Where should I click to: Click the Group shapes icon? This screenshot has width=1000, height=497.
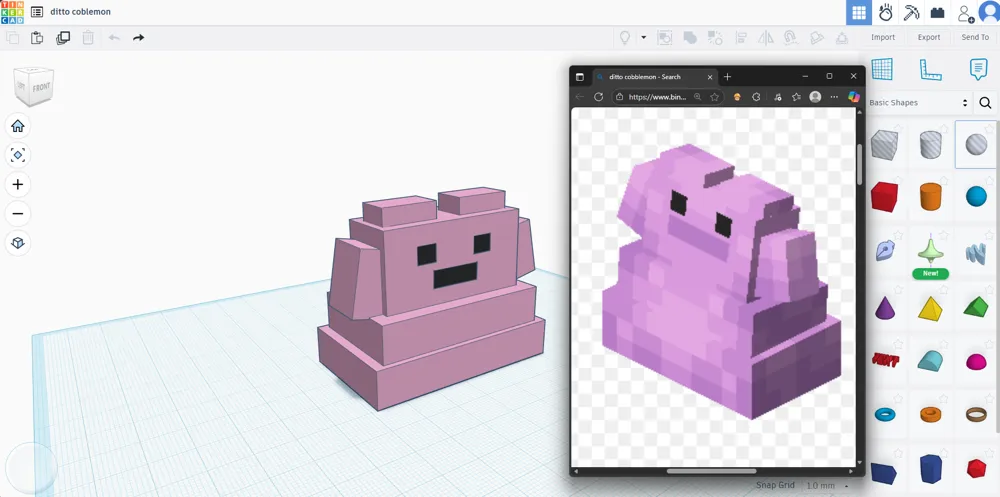689,38
